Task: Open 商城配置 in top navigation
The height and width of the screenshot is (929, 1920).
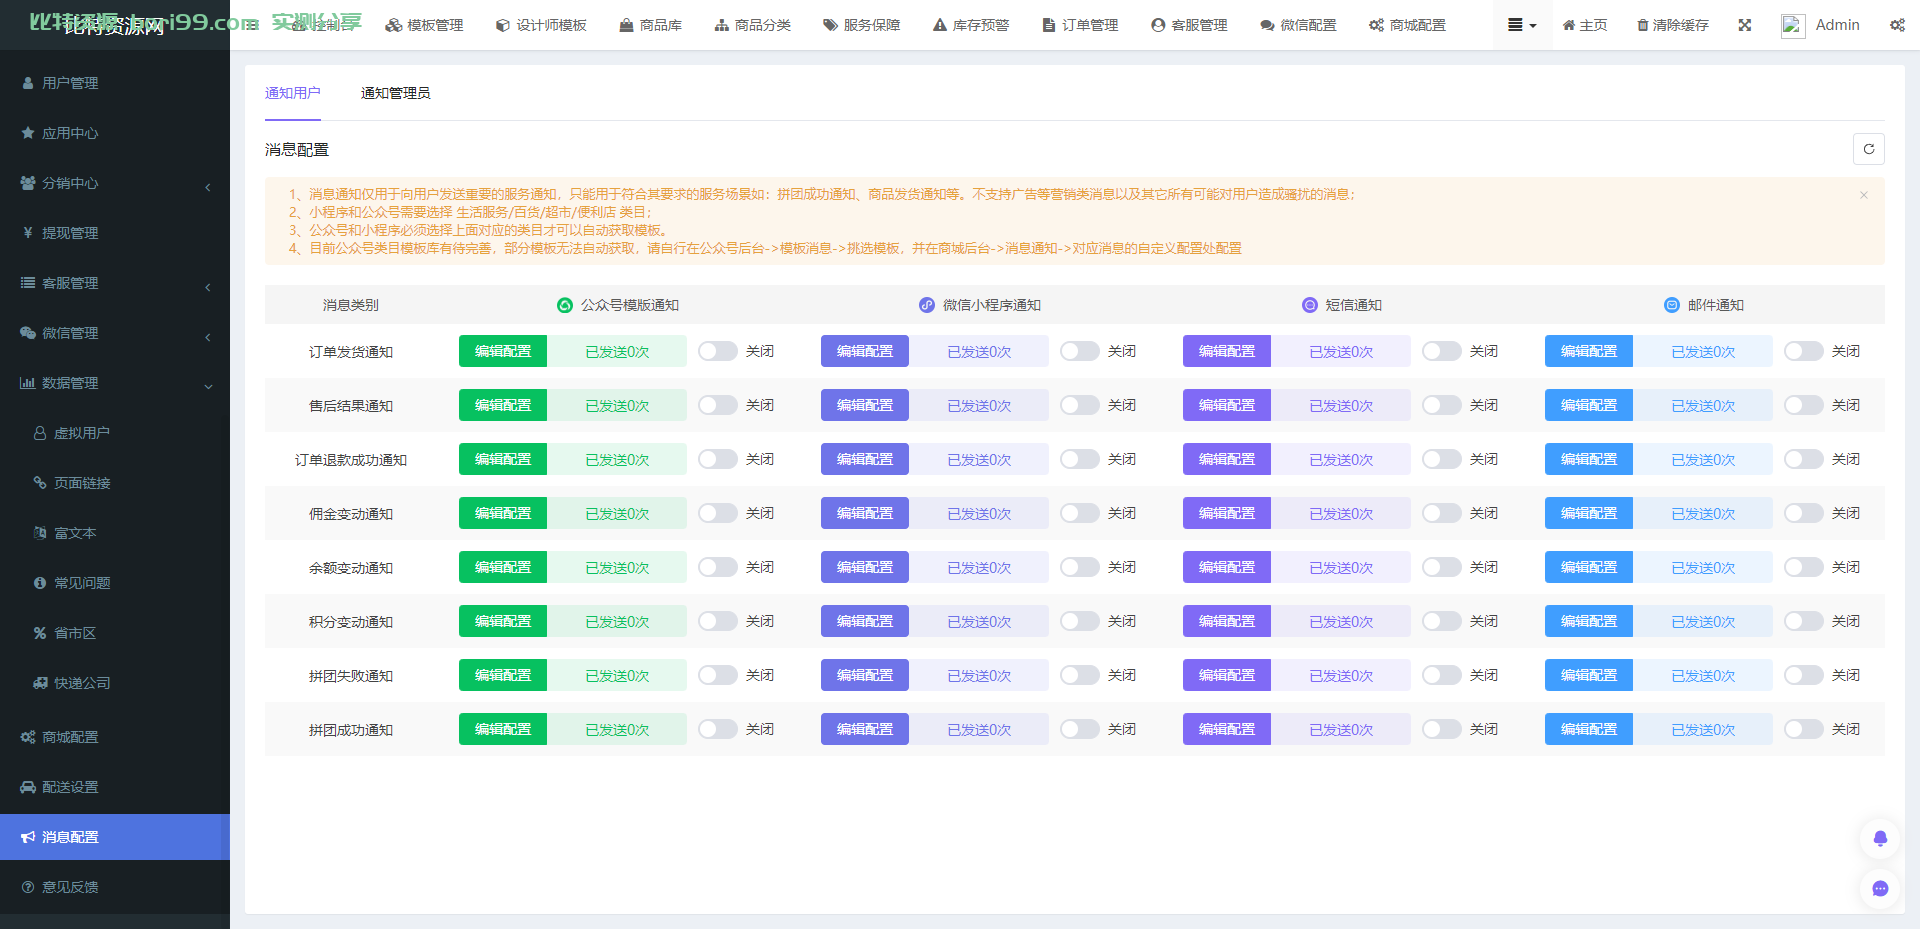Action: click(1407, 25)
